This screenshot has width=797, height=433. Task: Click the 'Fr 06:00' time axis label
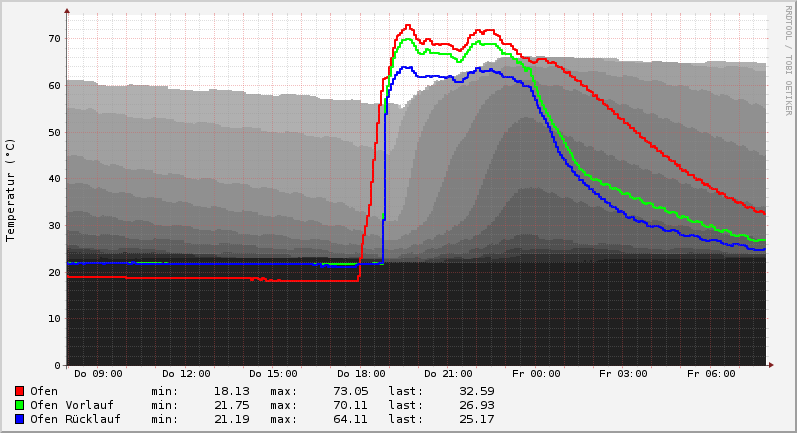(713, 374)
